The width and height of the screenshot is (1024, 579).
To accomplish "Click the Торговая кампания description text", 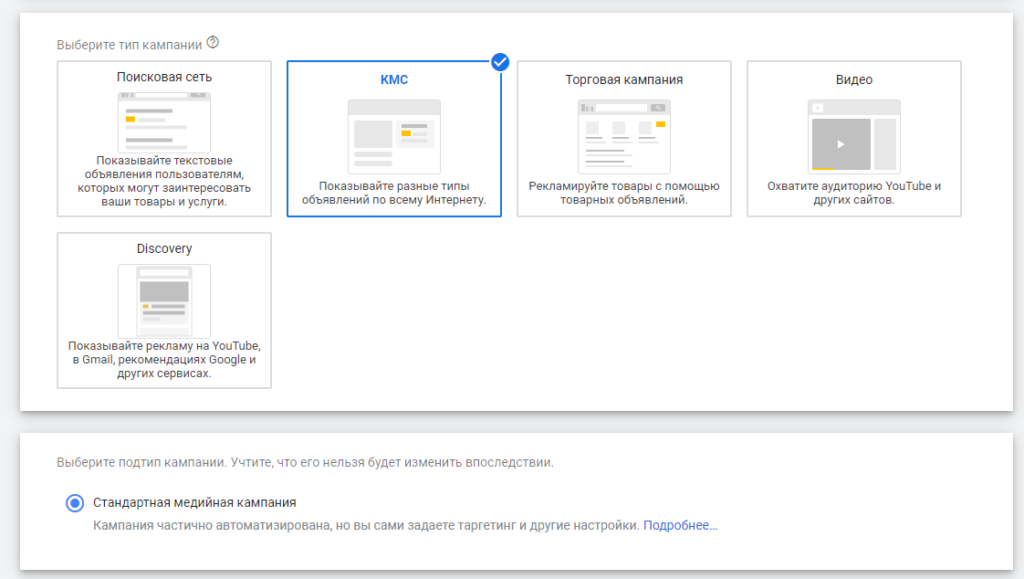I will 624,193.
